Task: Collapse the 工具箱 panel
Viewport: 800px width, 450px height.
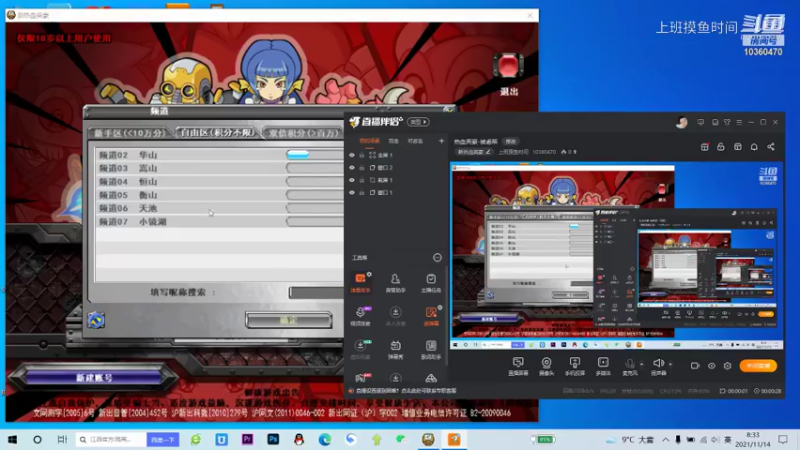Action: 437,258
